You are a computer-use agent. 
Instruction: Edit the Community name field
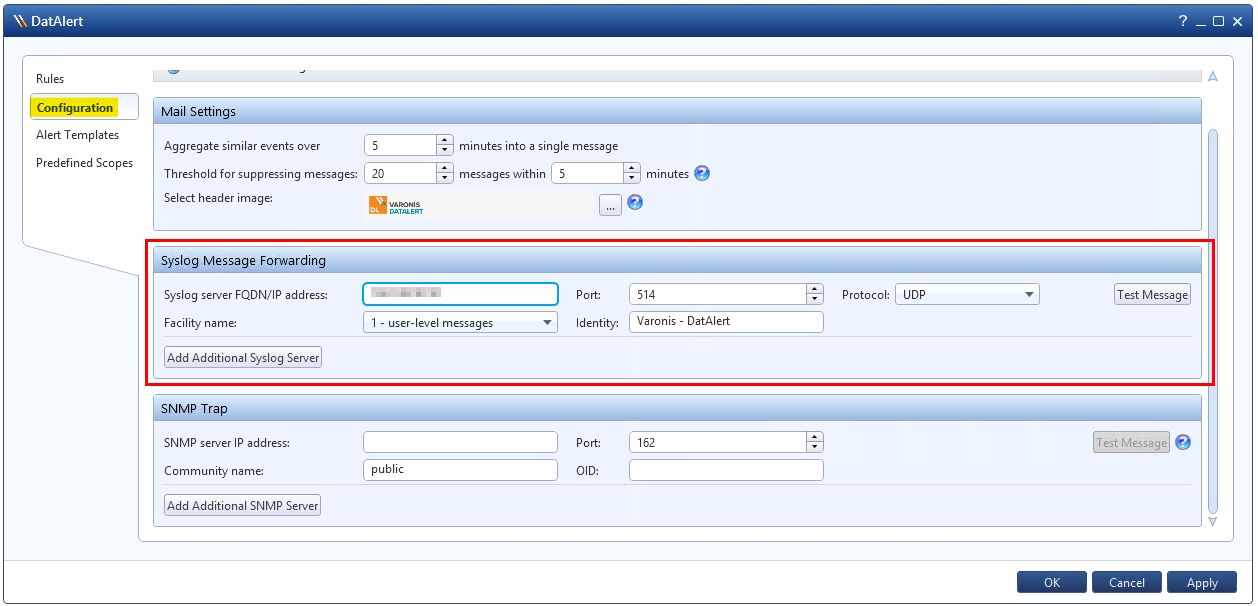(460, 470)
